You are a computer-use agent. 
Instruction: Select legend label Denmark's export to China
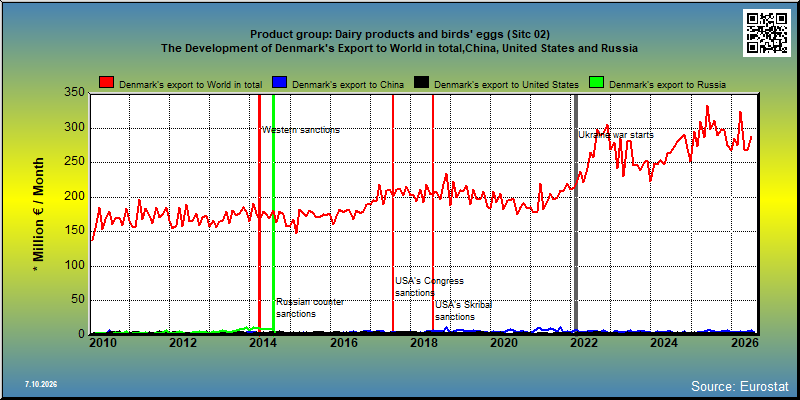pos(348,85)
